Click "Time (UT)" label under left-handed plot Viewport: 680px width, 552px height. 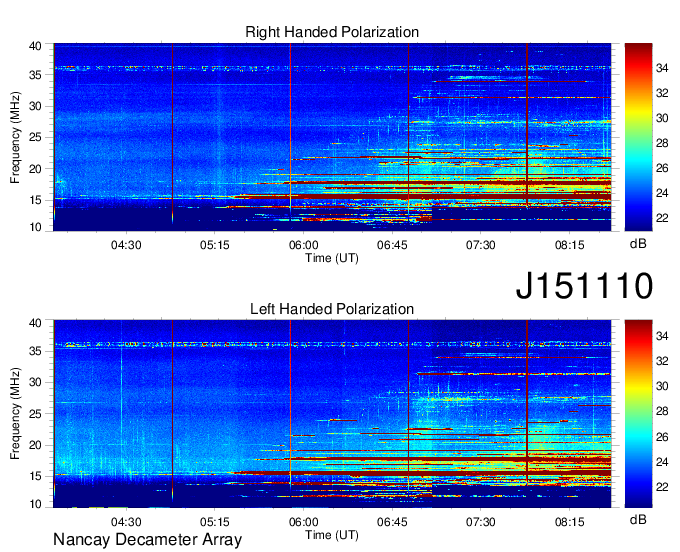point(332,535)
